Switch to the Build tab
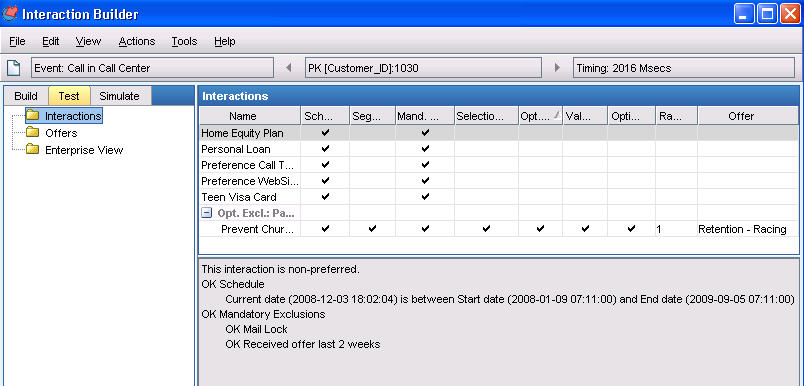Image resolution: width=804 pixels, height=386 pixels. coord(26,96)
